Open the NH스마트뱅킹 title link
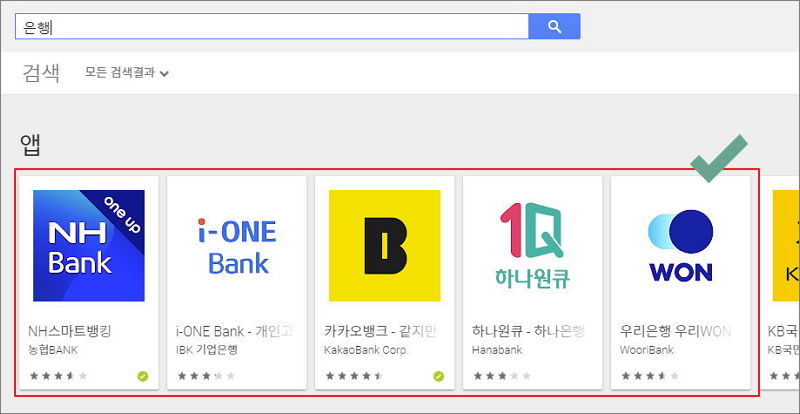 69,331
